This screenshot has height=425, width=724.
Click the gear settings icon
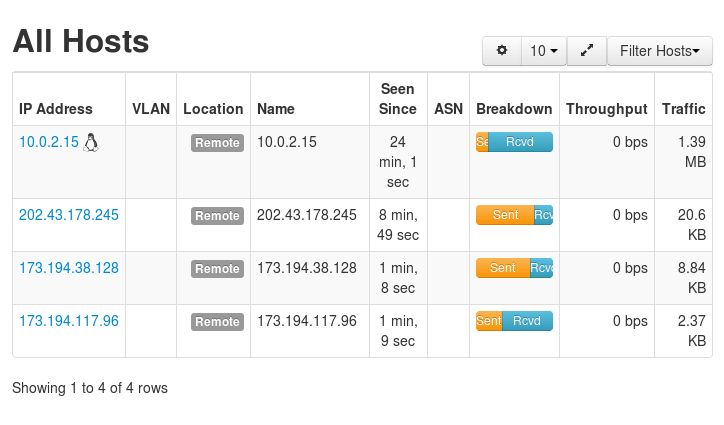pyautogui.click(x=502, y=51)
